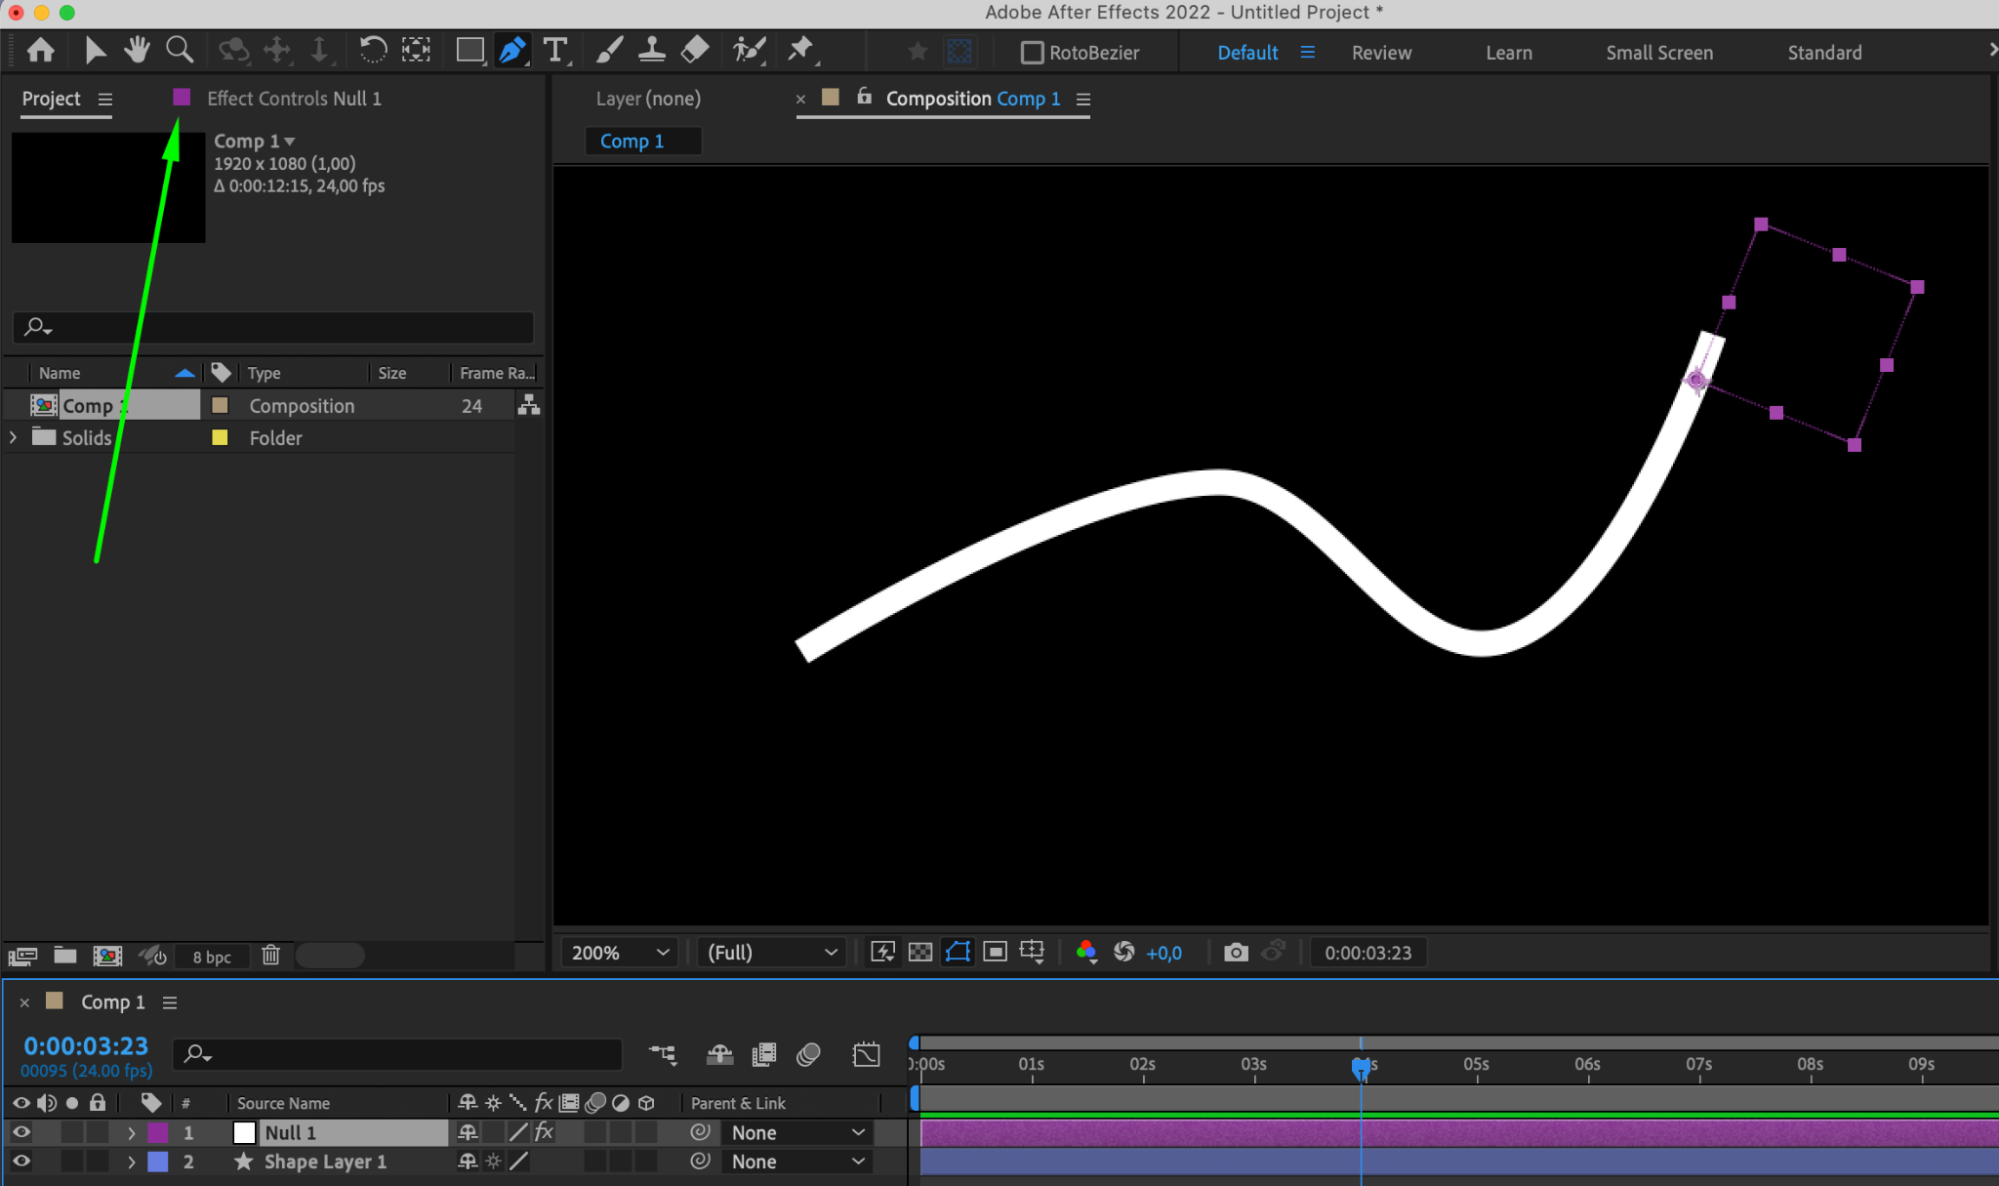Image resolution: width=1999 pixels, height=1186 pixels.
Task: Select the Zoom tool
Action: coord(179,49)
